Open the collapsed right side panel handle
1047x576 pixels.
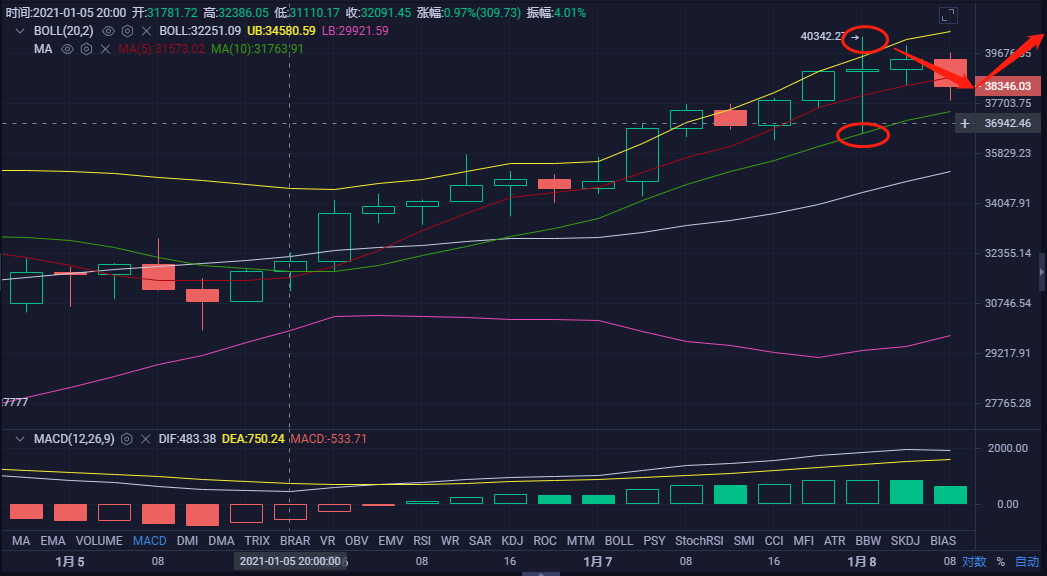1042,272
